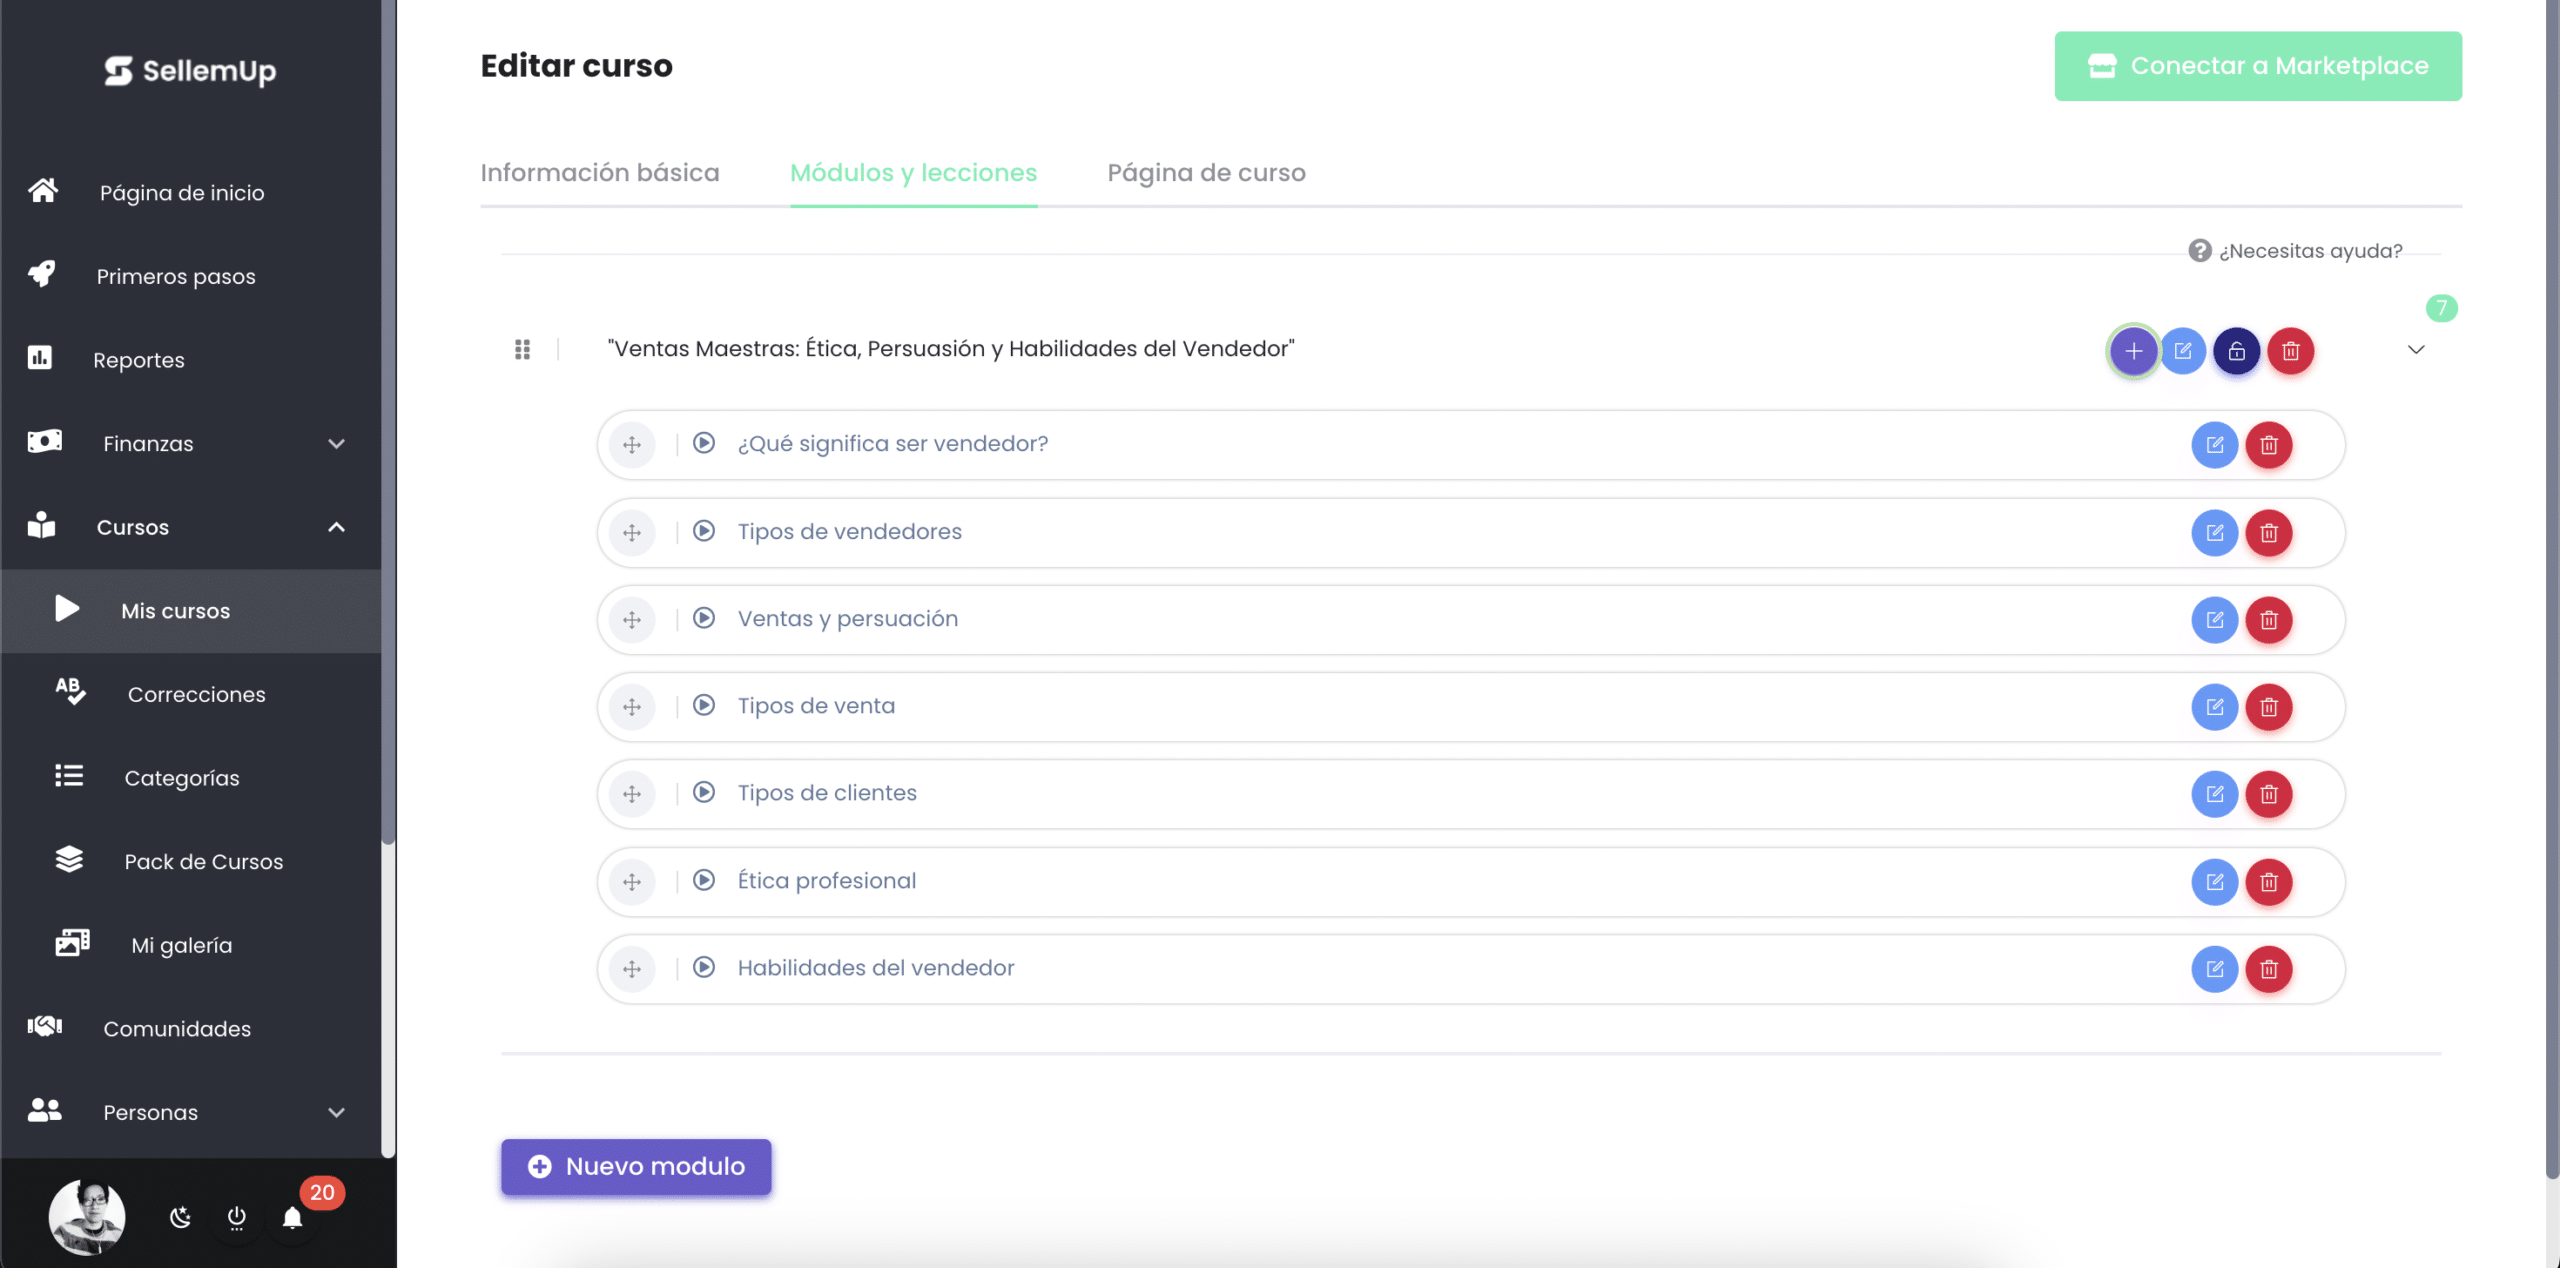Click the green lesson count badge 7
The image size is (2560, 1268).
point(2441,308)
